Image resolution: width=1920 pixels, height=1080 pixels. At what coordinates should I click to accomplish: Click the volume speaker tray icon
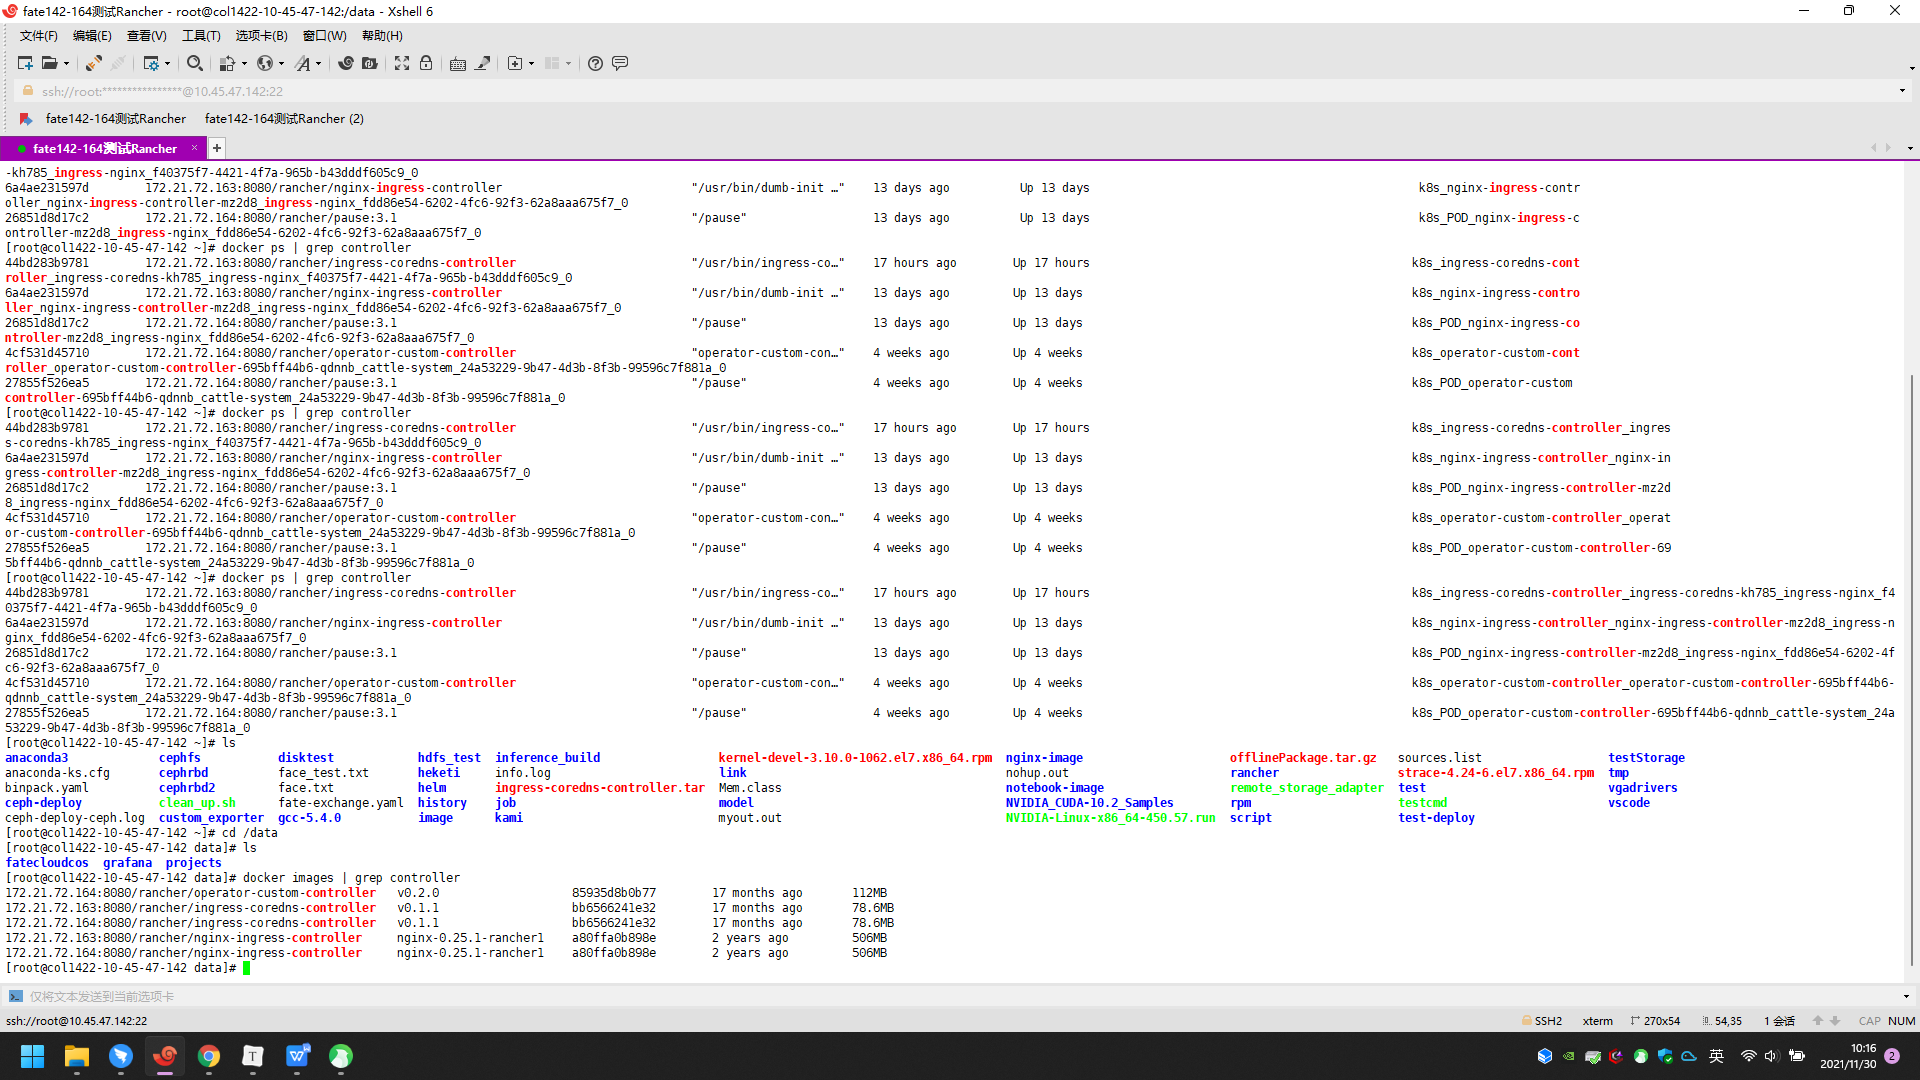[x=1771, y=1056]
